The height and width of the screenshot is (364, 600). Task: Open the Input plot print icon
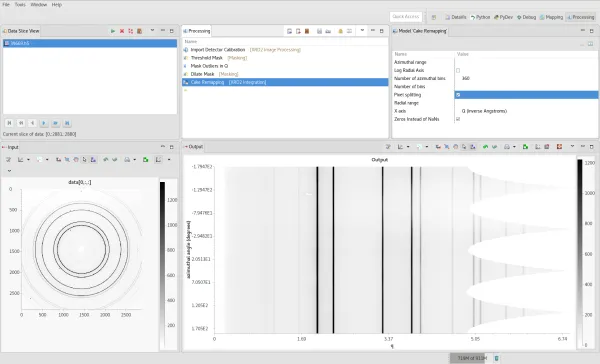tap(127, 160)
